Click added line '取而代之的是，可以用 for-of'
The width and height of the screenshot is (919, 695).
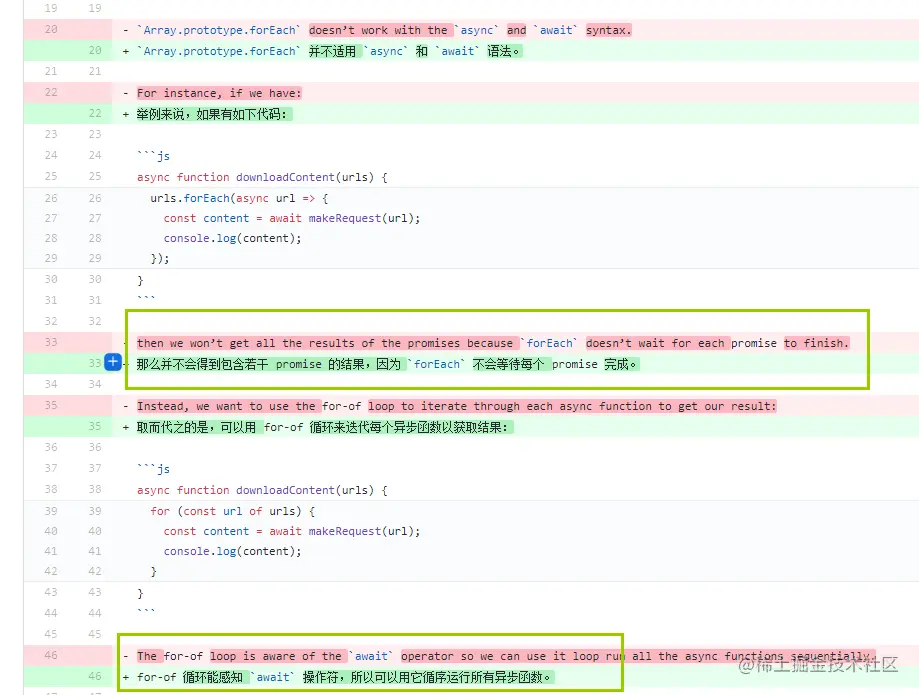[324, 427]
